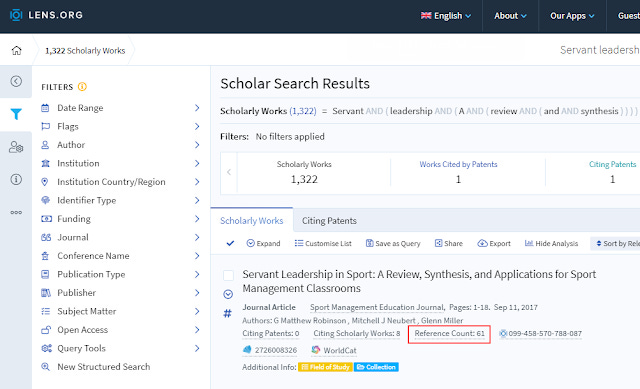Click the hash icon beside the article
The height and width of the screenshot is (389, 640).
coord(227,313)
